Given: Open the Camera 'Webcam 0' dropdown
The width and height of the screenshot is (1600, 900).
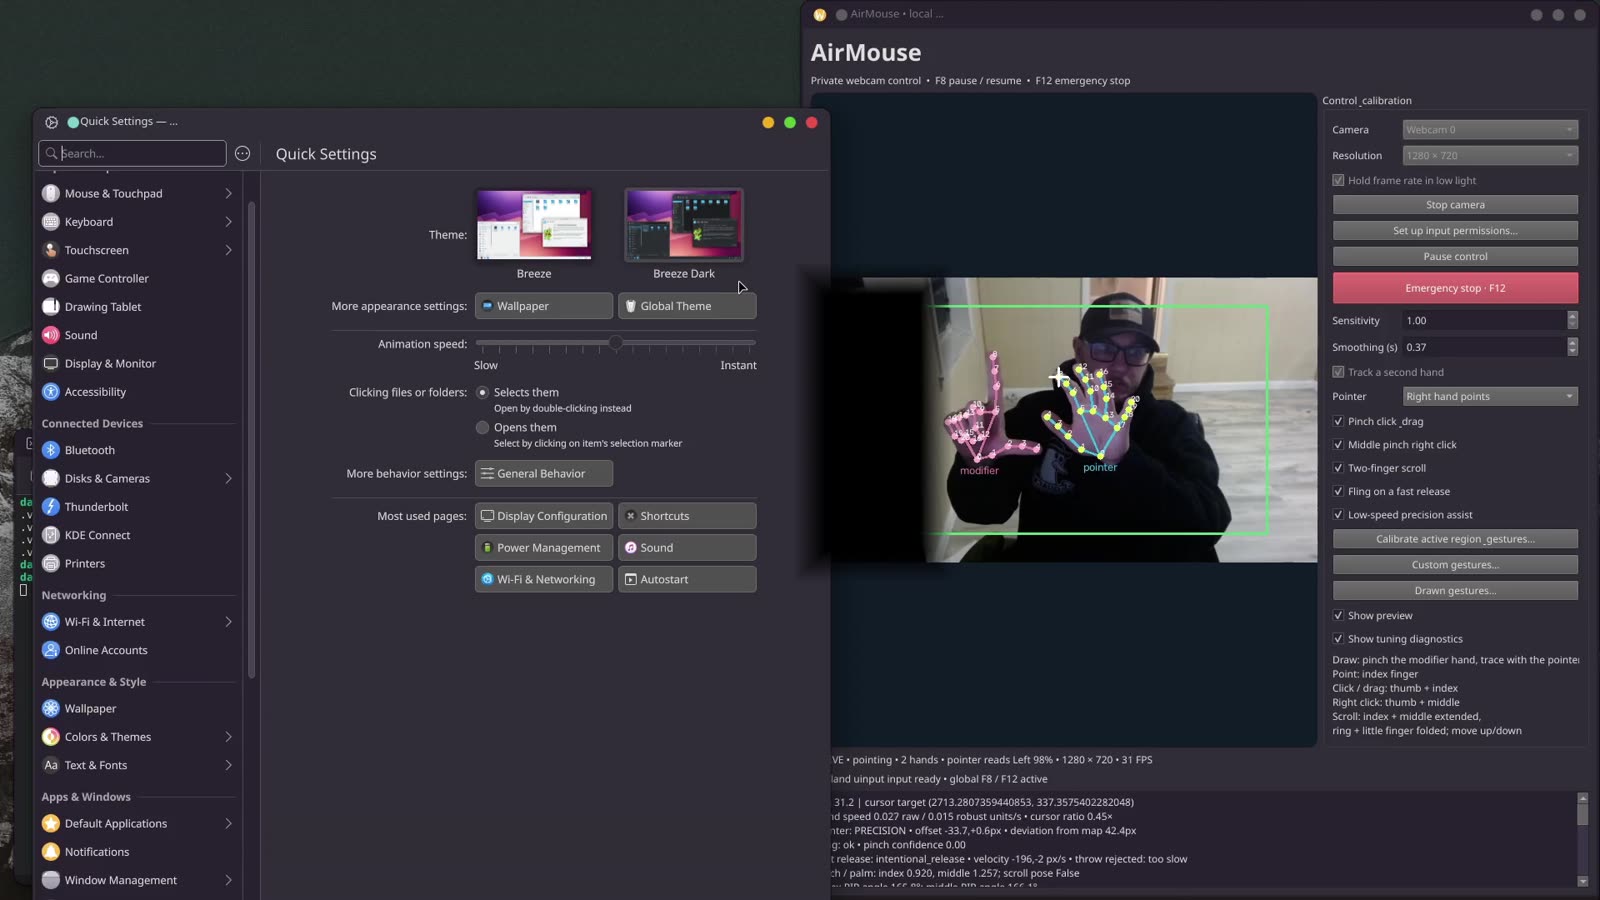Looking at the screenshot, I should [1490, 130].
